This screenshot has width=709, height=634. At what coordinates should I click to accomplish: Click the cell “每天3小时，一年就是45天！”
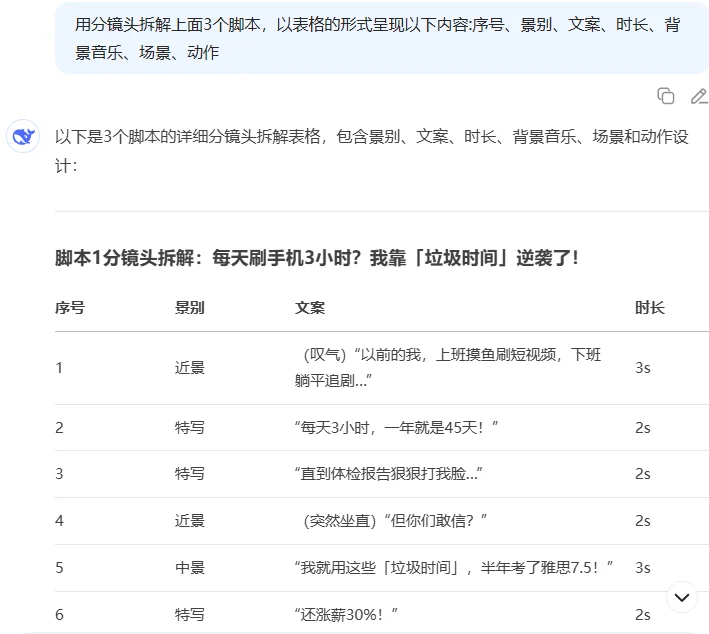(x=396, y=427)
